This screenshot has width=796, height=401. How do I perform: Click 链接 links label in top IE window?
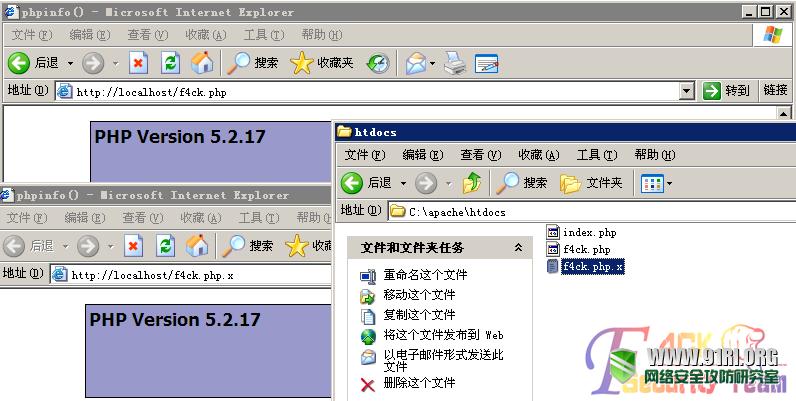click(775, 90)
